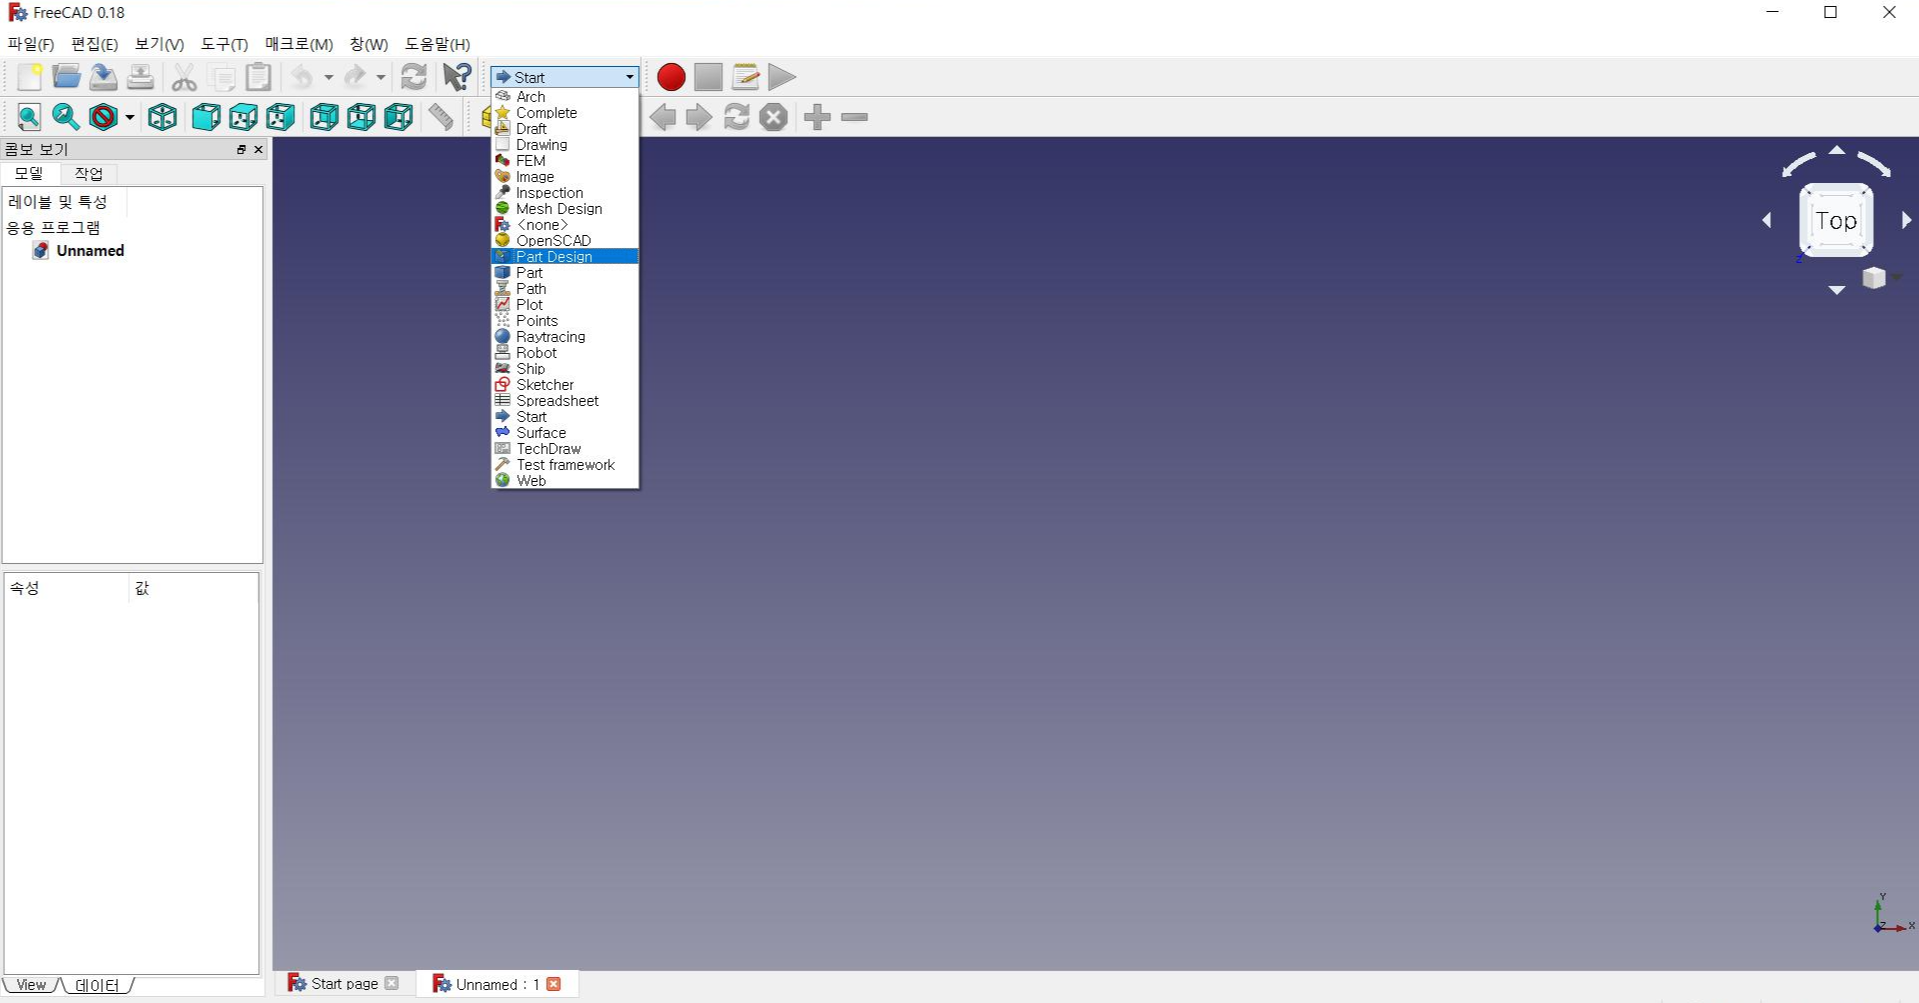Set isometric view cube icon

[162, 117]
